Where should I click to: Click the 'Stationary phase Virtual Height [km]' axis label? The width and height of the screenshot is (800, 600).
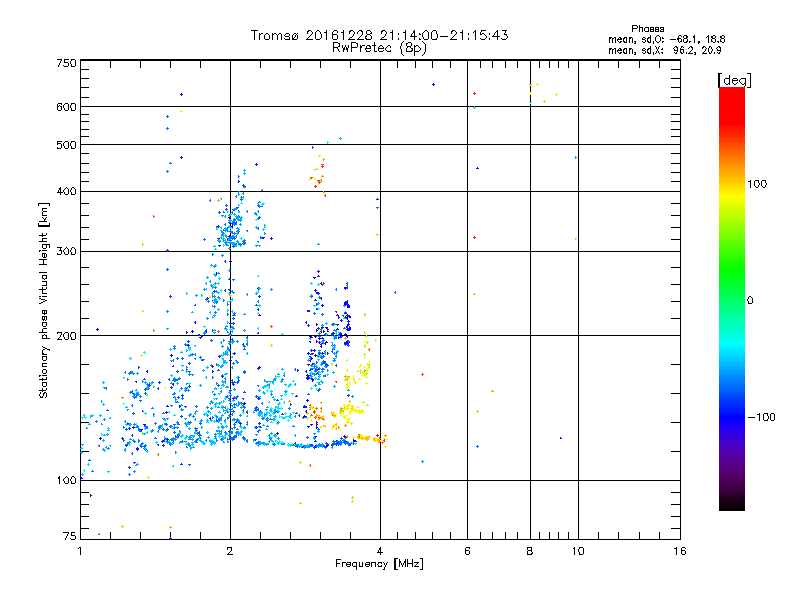pyautogui.click(x=44, y=300)
